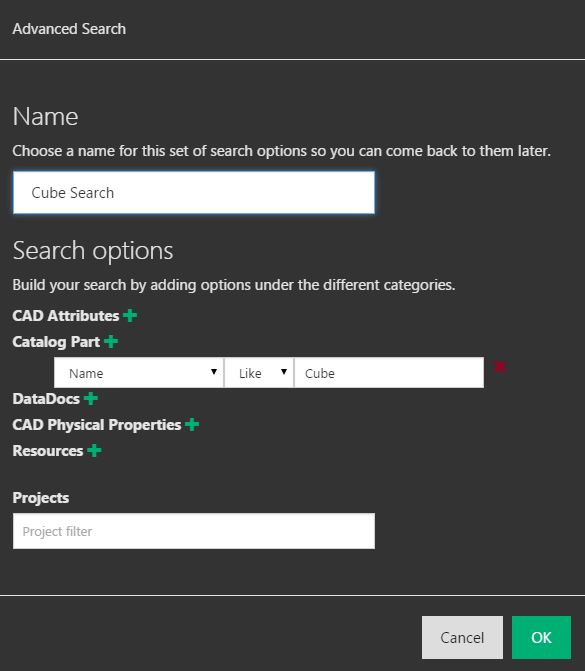Select the Catalog Part category label

coord(56,342)
